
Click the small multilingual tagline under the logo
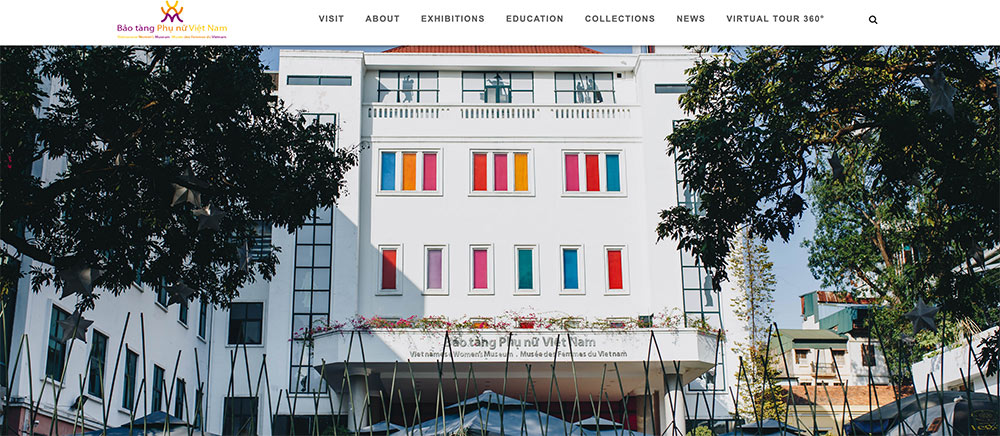click(172, 37)
